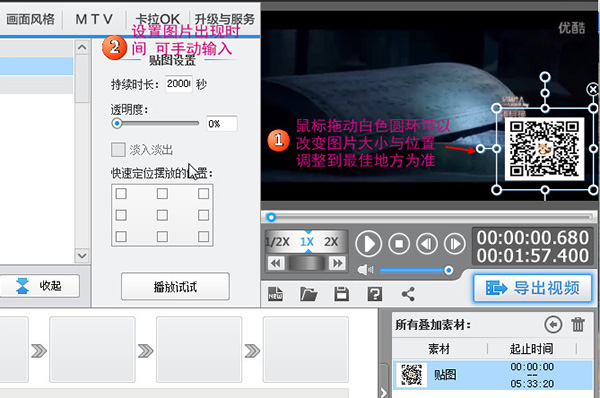Open the 升级与服务 tab
600x398 pixels.
tap(224, 19)
